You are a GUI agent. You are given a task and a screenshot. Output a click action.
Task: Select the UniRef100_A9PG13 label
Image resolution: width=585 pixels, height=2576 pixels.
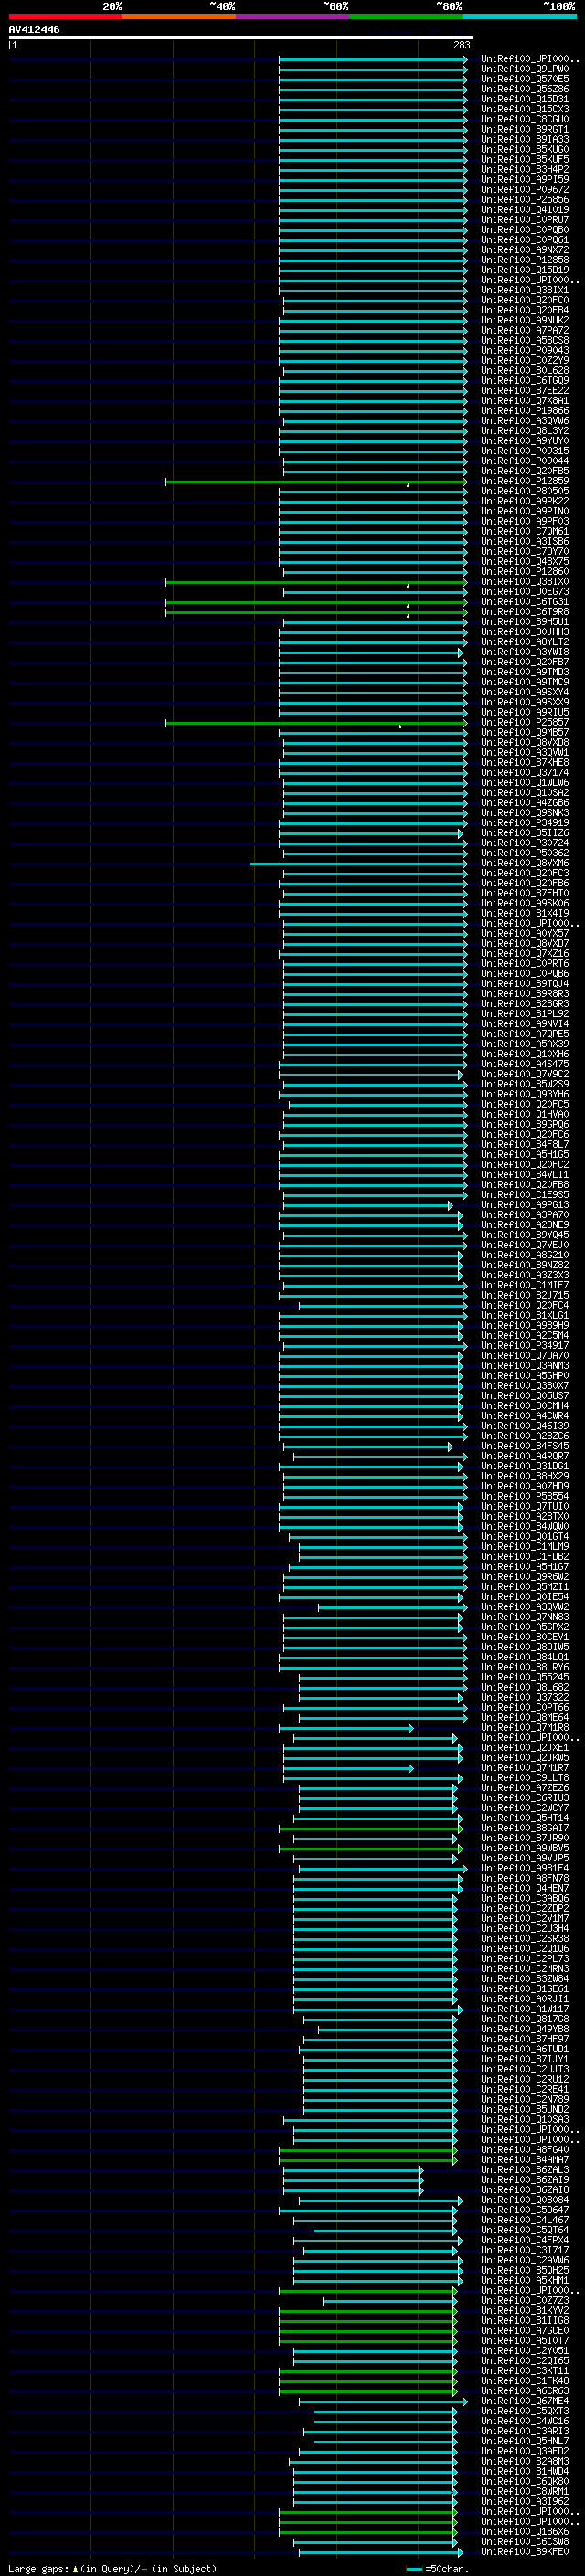(525, 1205)
